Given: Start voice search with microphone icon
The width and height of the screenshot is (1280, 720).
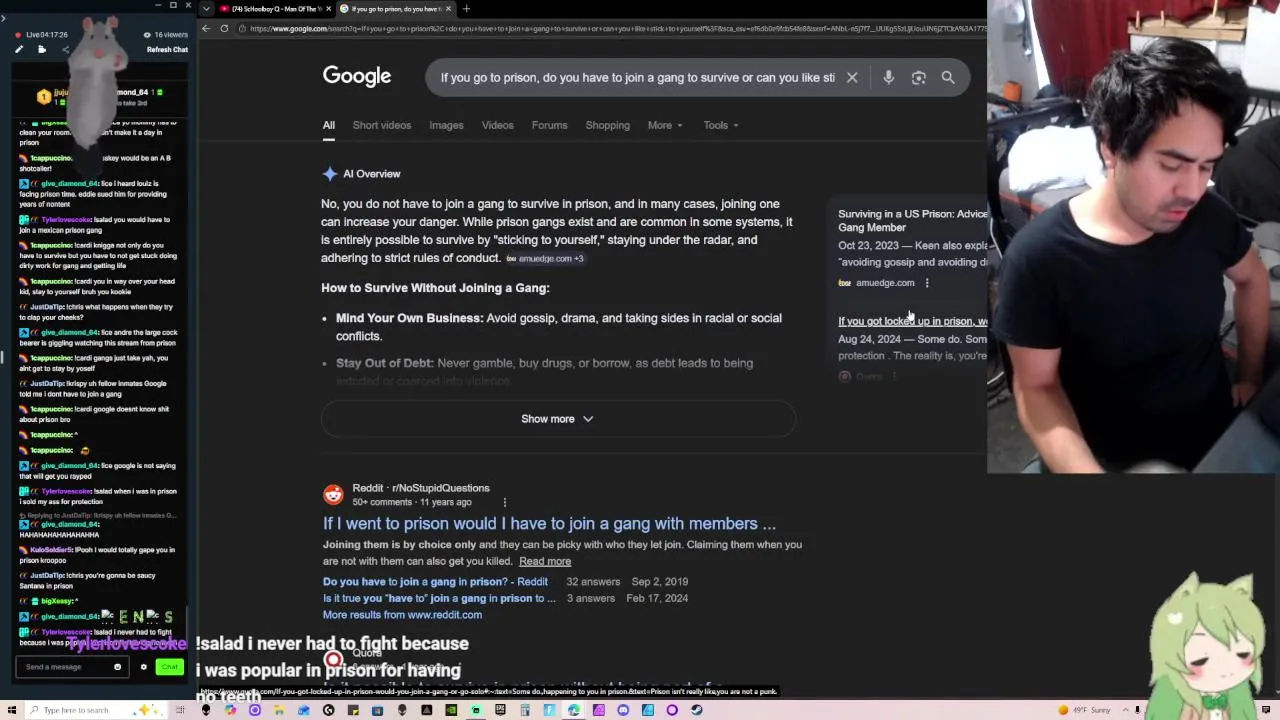Looking at the screenshot, I should click(888, 77).
